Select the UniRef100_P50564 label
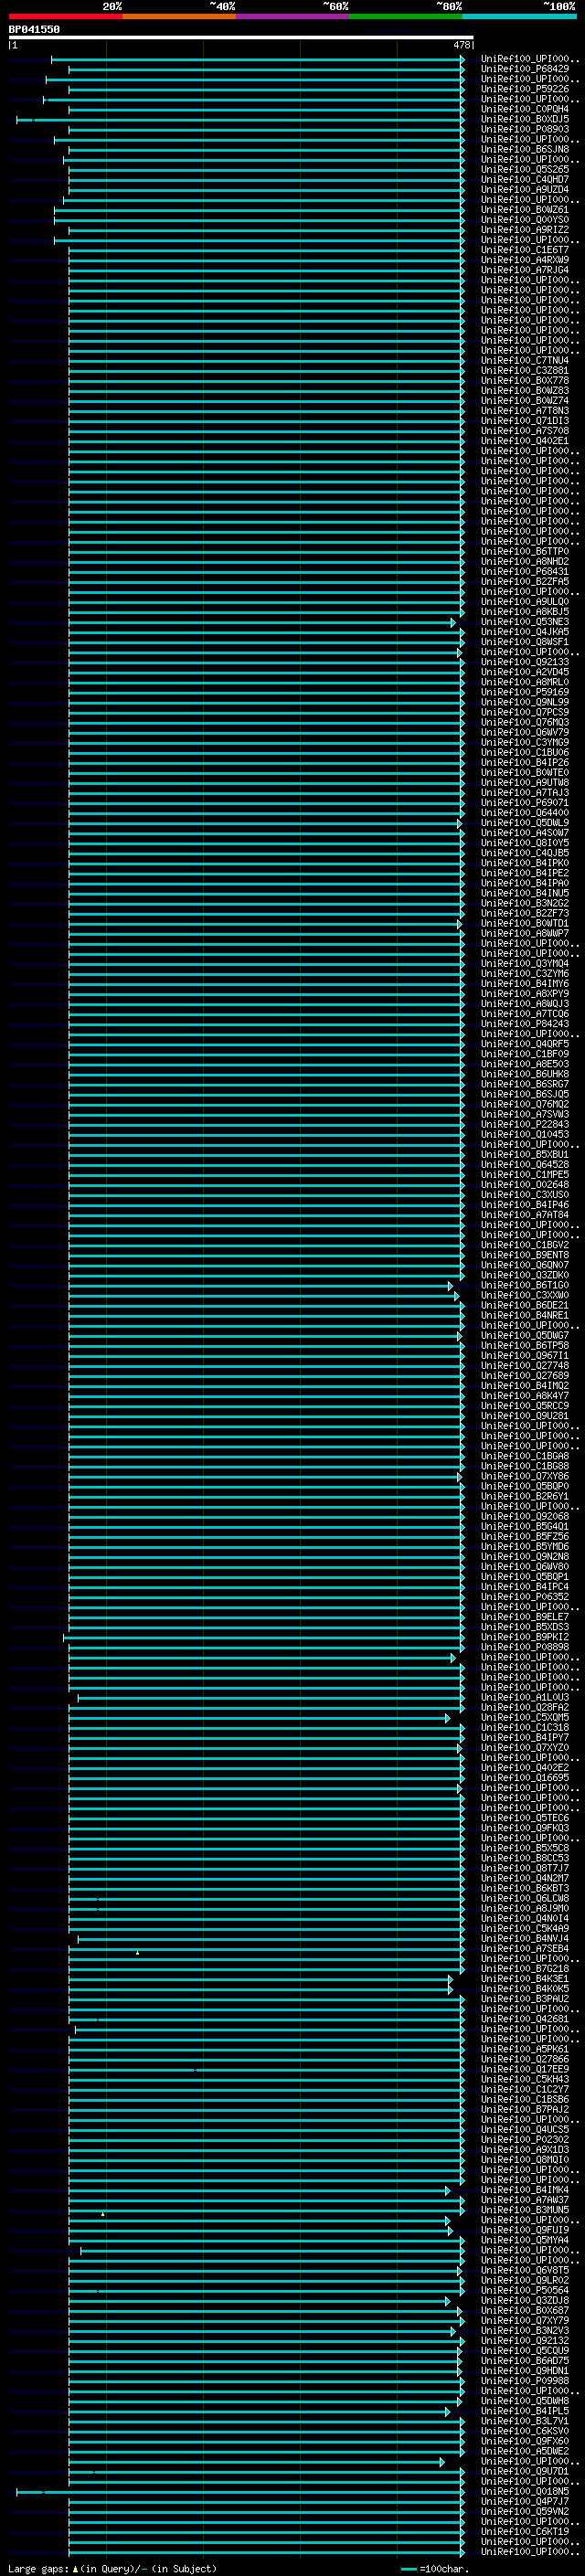This screenshot has width=585, height=2576. pyautogui.click(x=525, y=2289)
